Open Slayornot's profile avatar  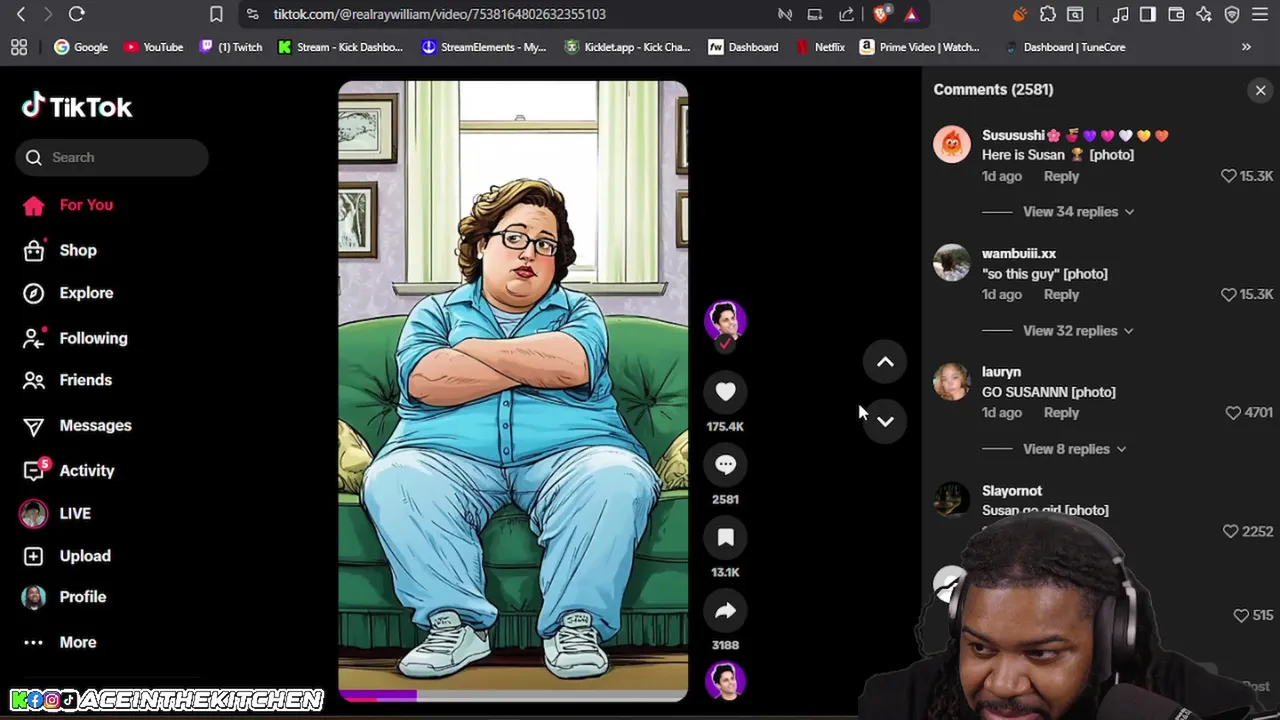point(951,498)
